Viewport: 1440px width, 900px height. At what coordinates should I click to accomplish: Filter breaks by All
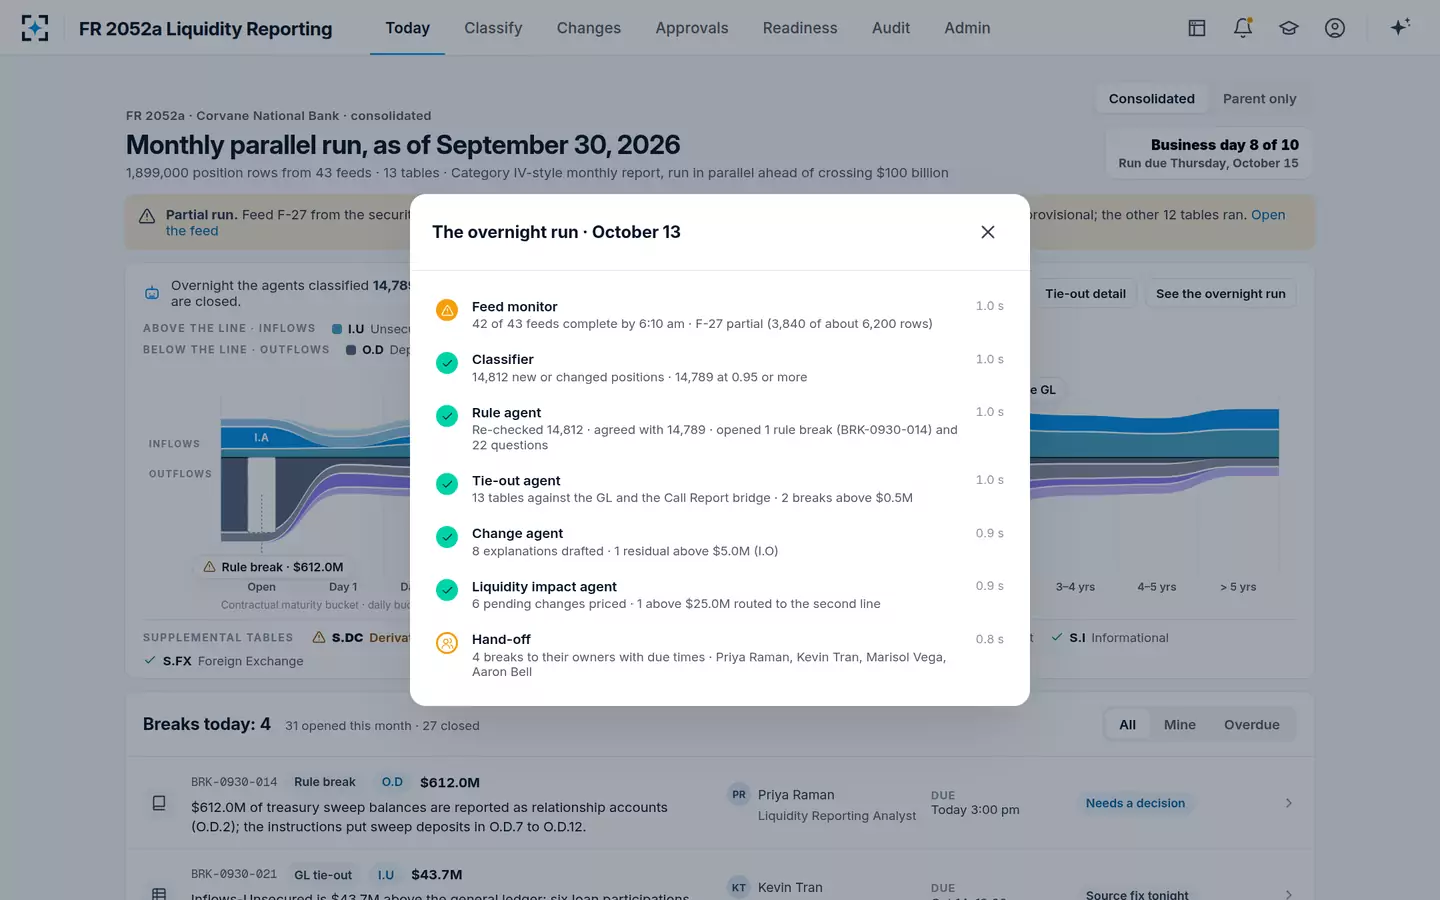[x=1127, y=725]
